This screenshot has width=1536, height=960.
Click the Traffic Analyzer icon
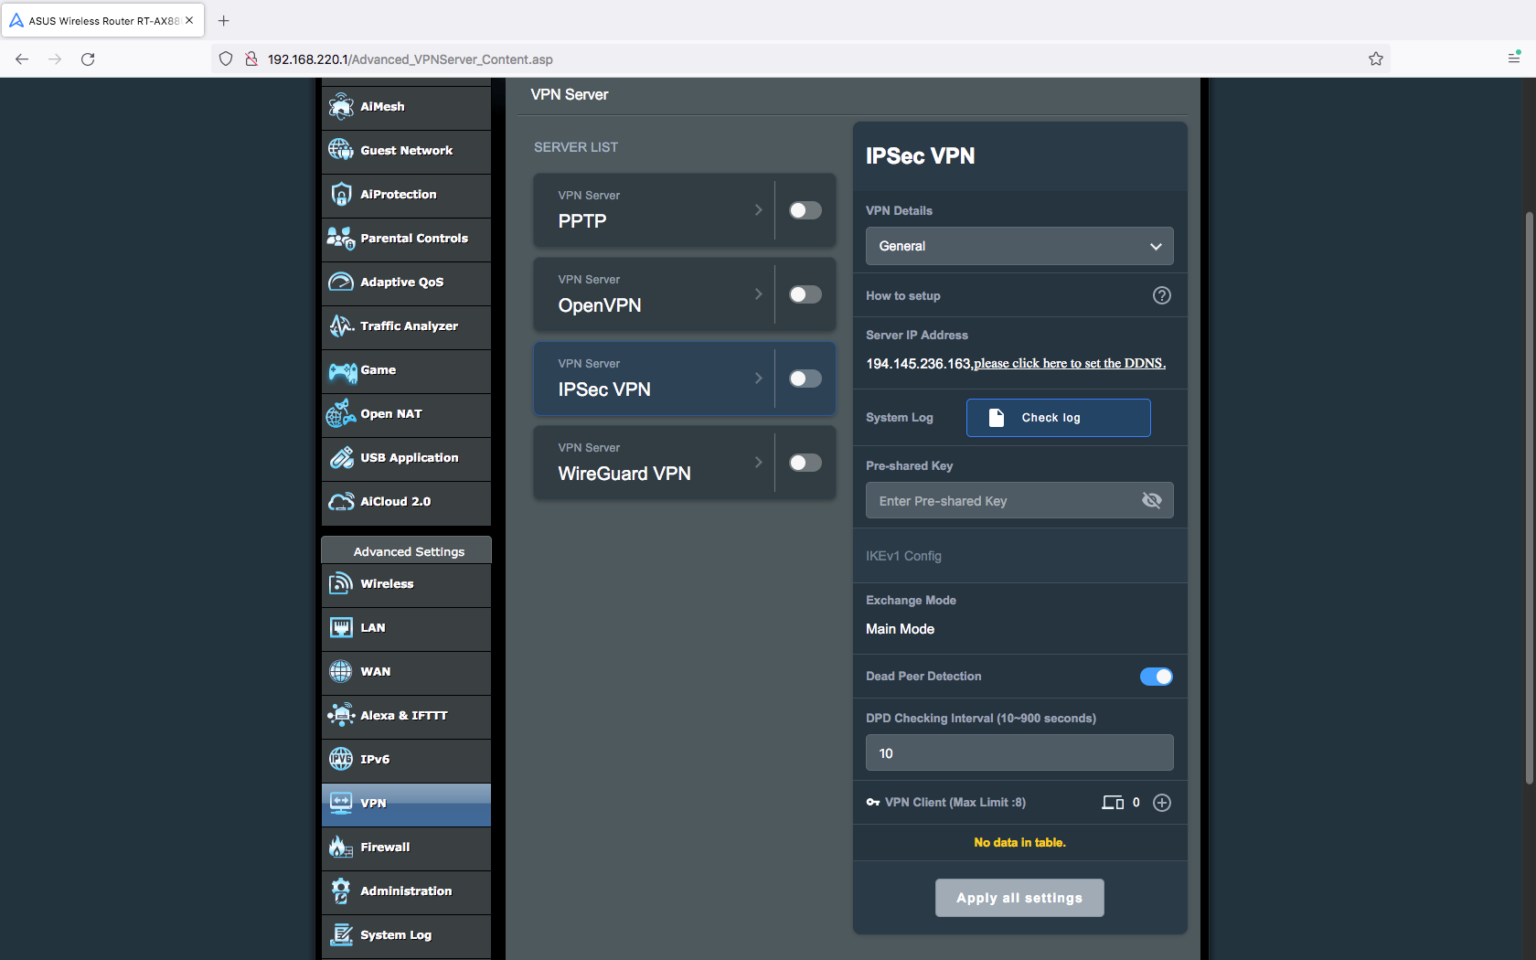point(341,326)
